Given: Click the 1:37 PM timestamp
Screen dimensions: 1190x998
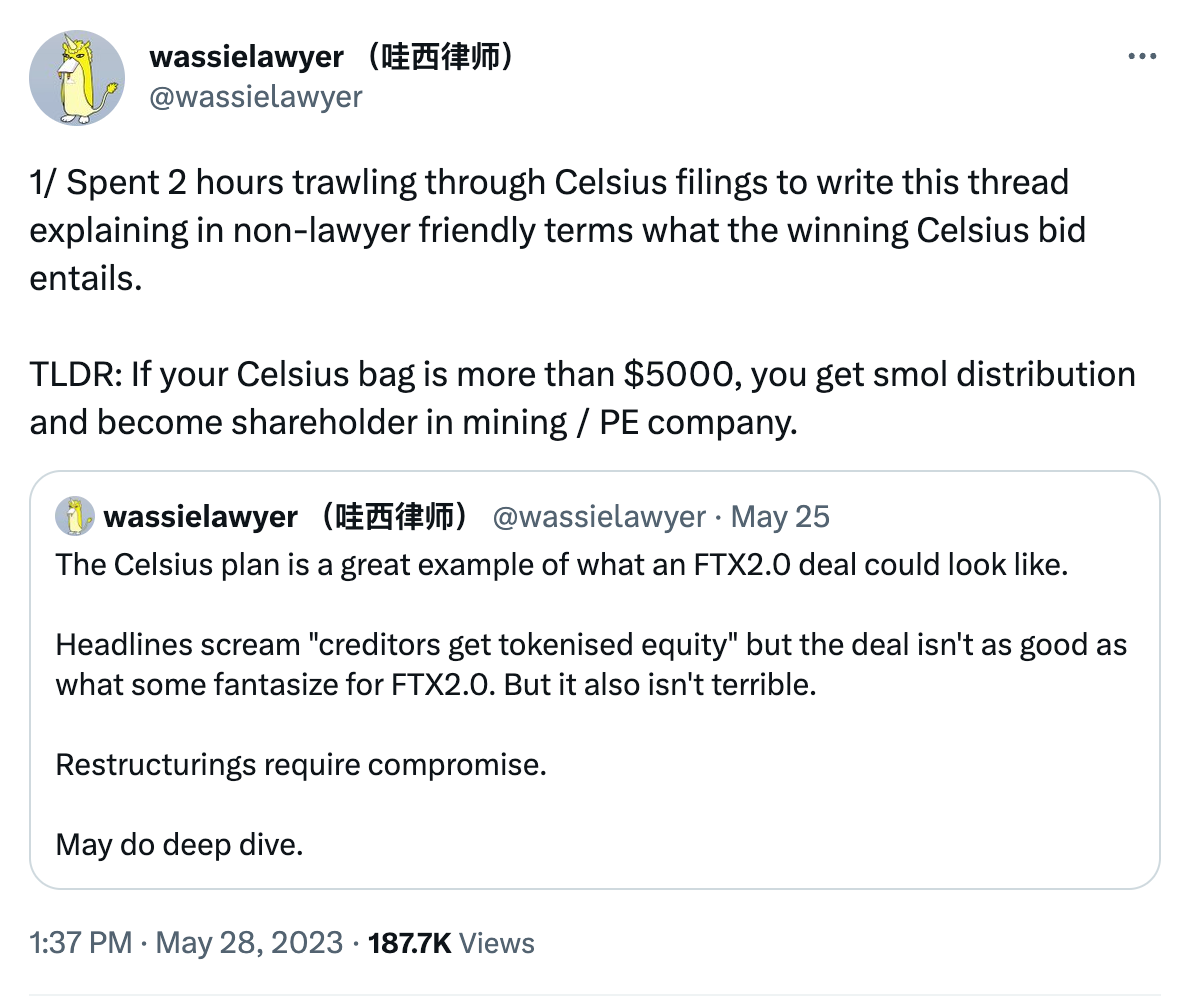Looking at the screenshot, I should (x=81, y=943).
